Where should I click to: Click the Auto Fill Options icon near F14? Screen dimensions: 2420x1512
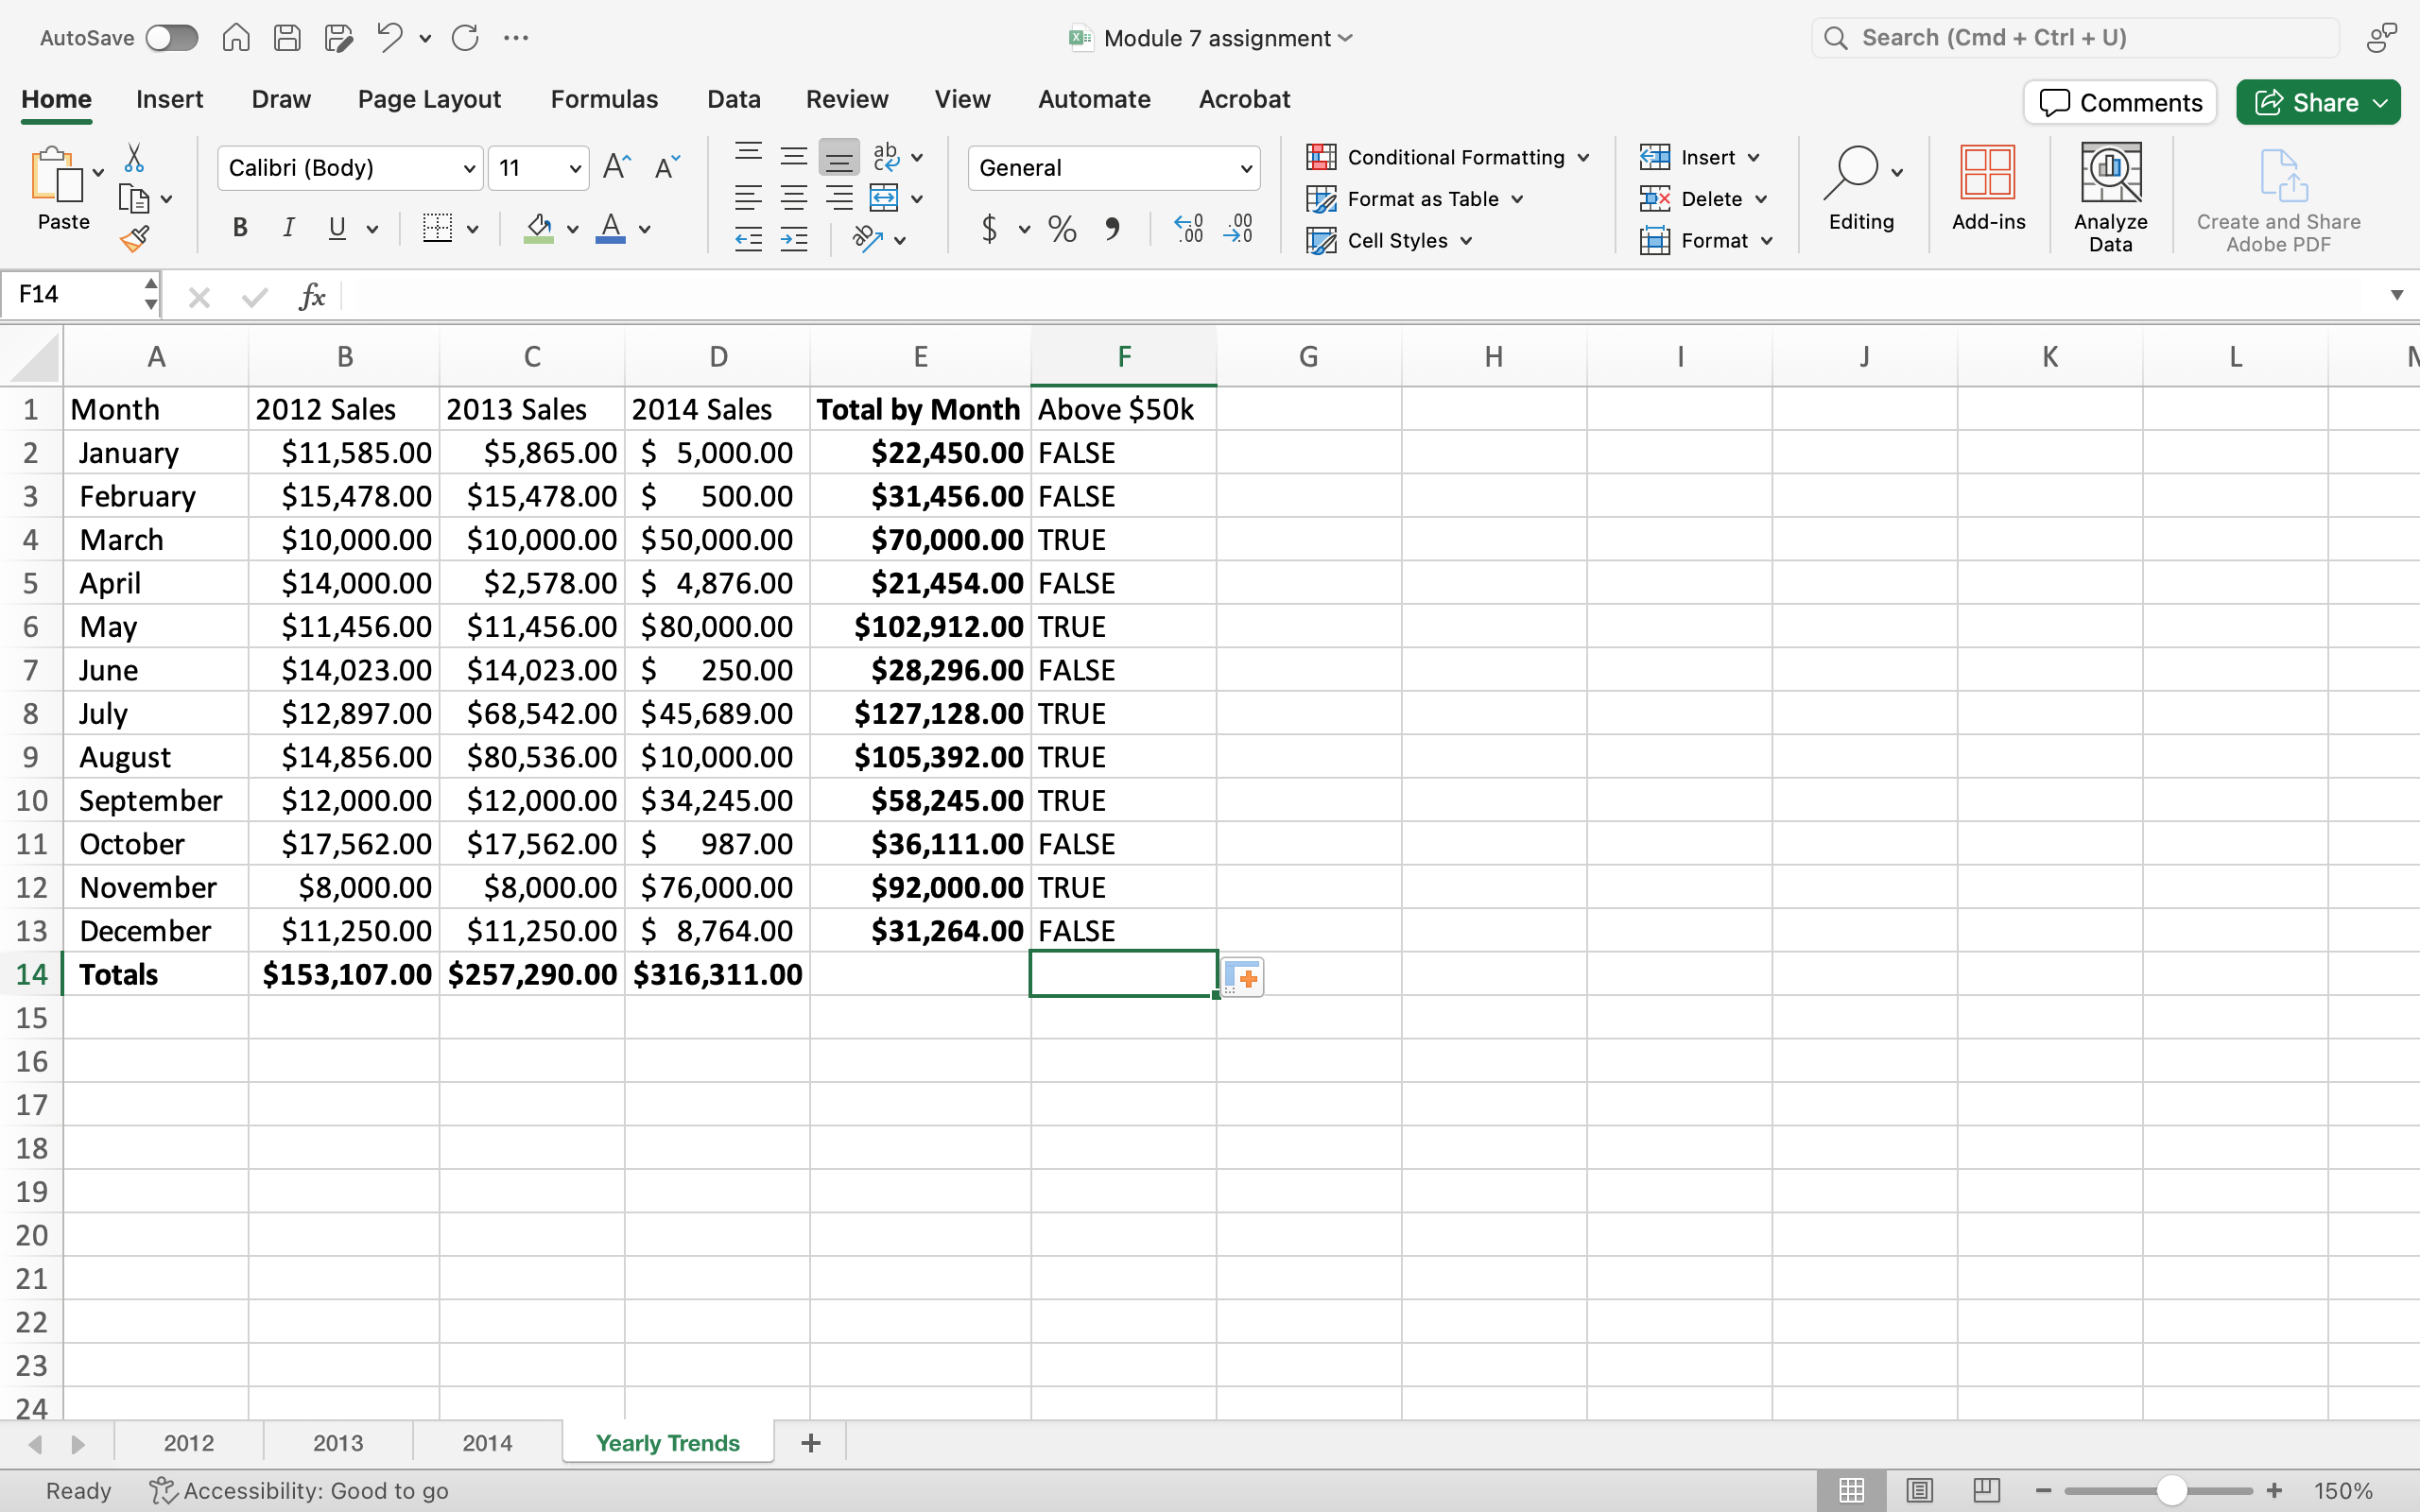[1242, 977]
